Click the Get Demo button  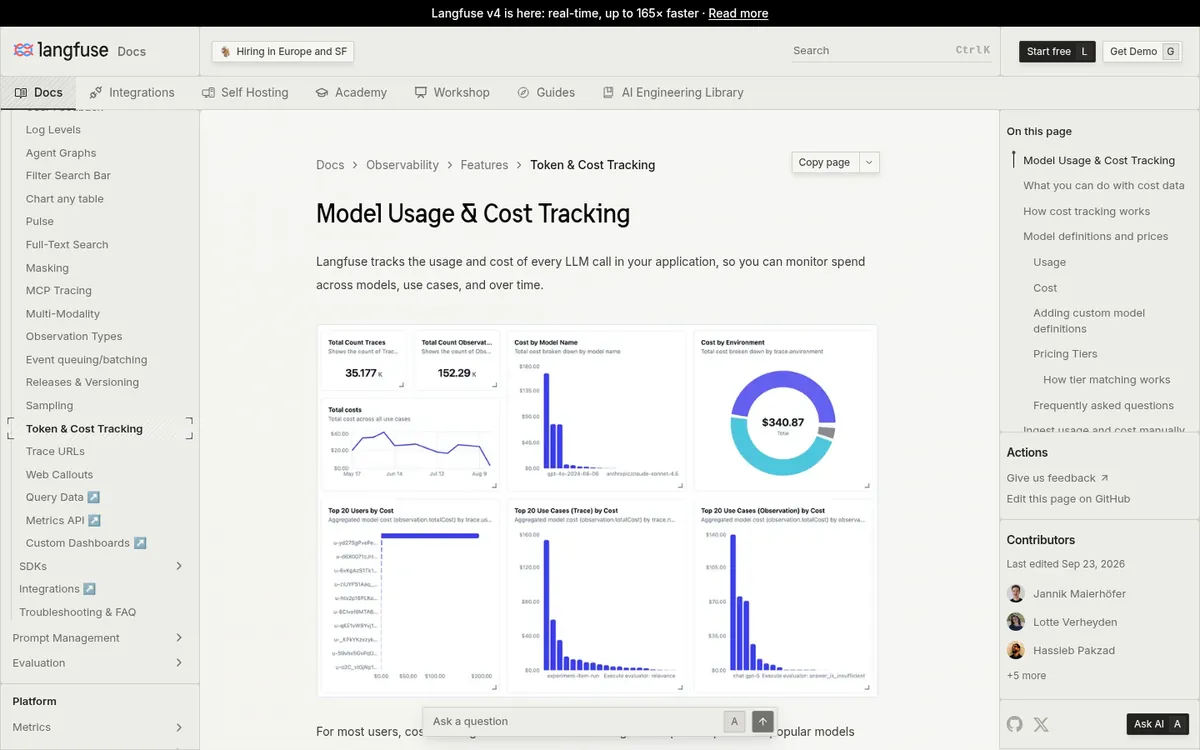tap(1142, 51)
